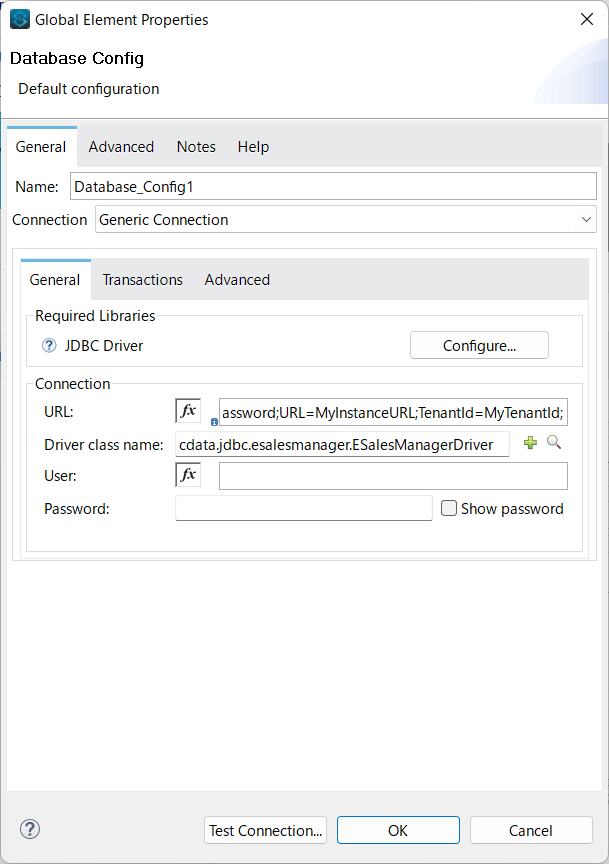Select the inner Transactions tab
Image resolution: width=609 pixels, height=864 pixels.
(143, 280)
